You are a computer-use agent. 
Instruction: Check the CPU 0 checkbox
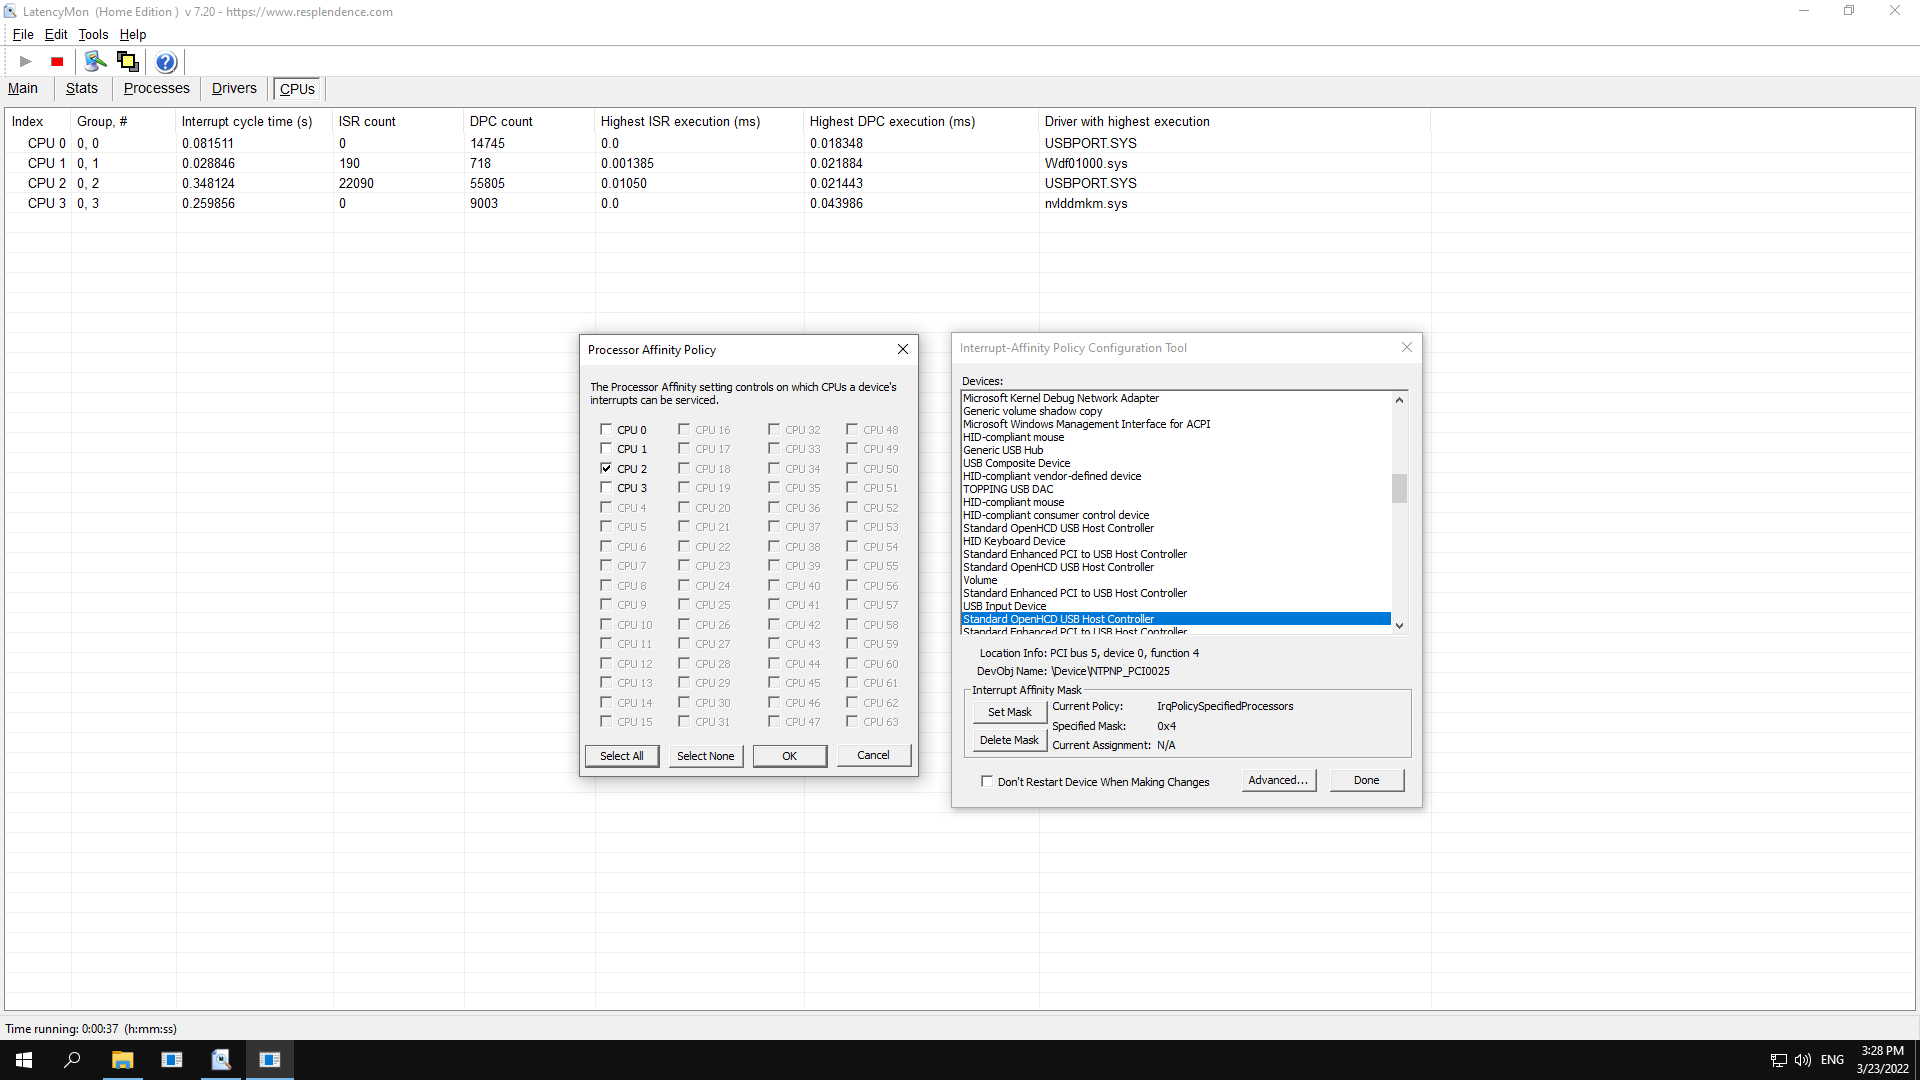606,430
